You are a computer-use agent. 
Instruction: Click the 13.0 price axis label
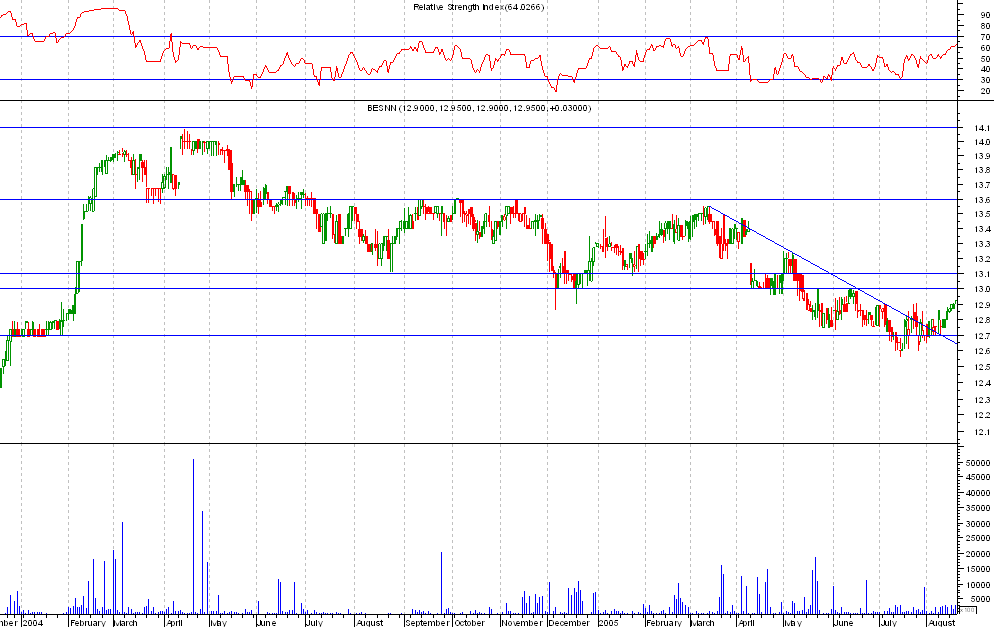[983, 289]
